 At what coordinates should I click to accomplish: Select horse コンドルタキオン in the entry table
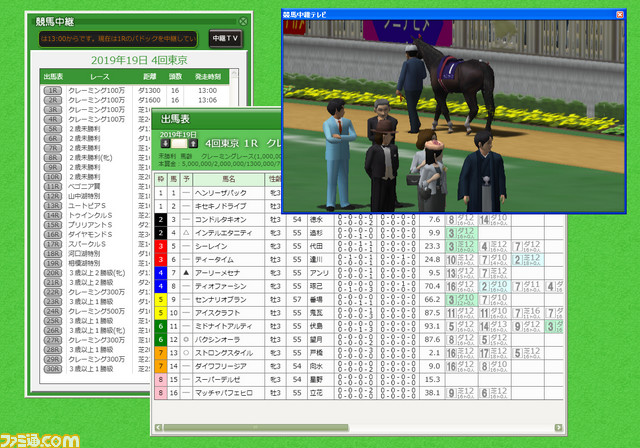(222, 218)
